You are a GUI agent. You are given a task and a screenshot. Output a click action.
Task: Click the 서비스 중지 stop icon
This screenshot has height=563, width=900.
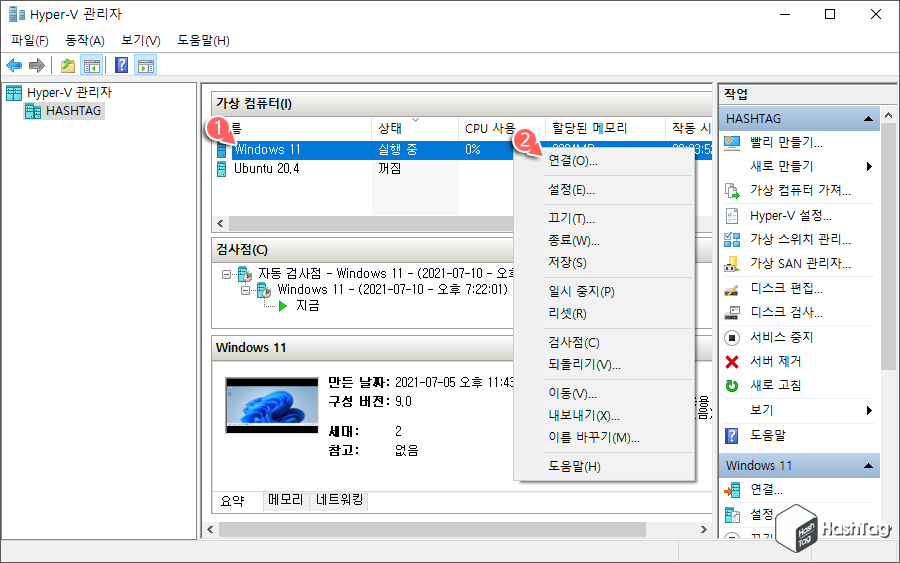point(732,337)
